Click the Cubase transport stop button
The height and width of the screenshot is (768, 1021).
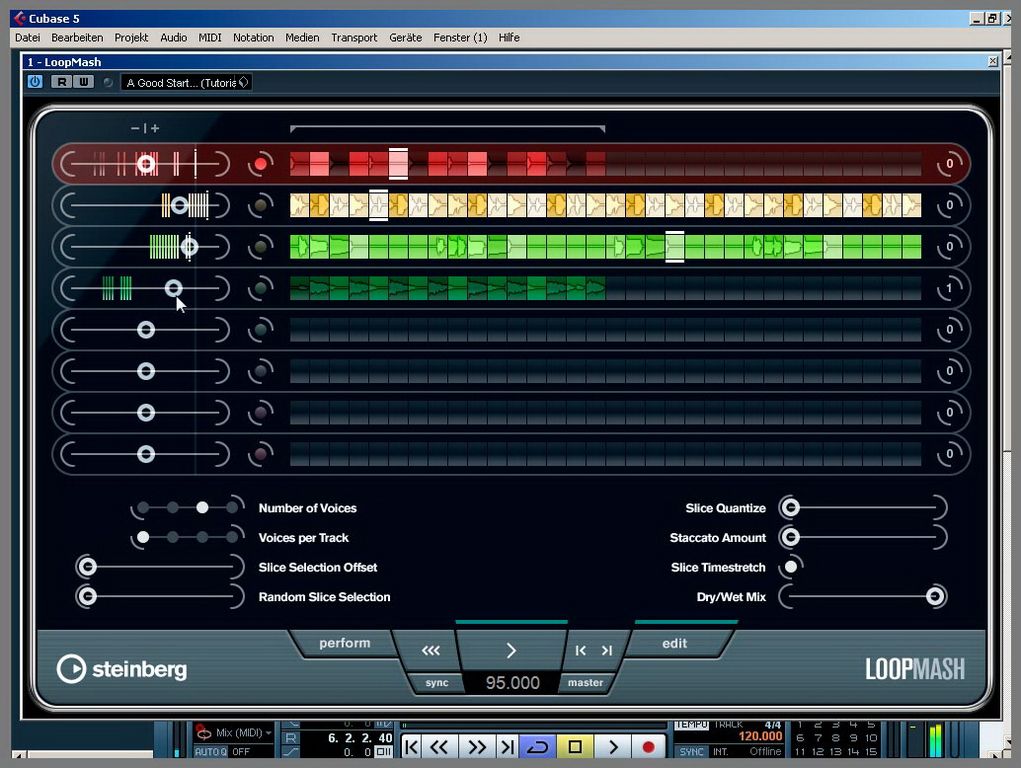point(574,747)
